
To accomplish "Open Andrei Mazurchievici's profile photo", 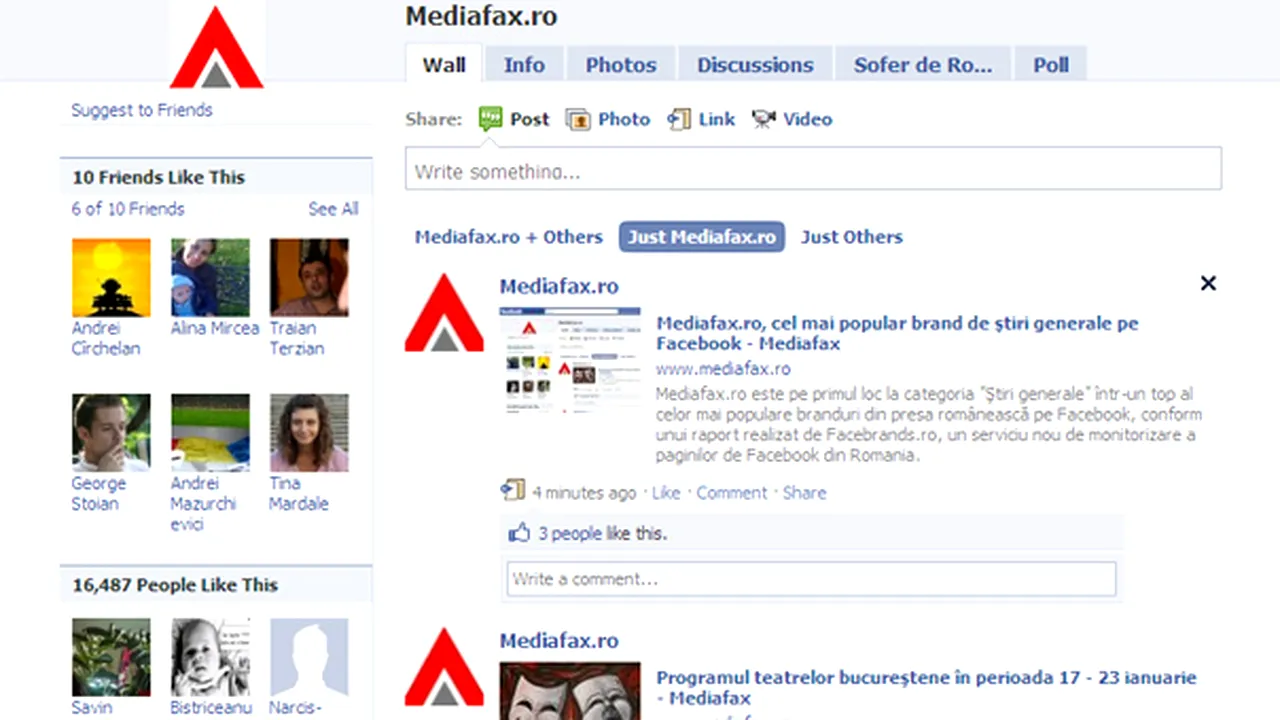I will coord(210,432).
